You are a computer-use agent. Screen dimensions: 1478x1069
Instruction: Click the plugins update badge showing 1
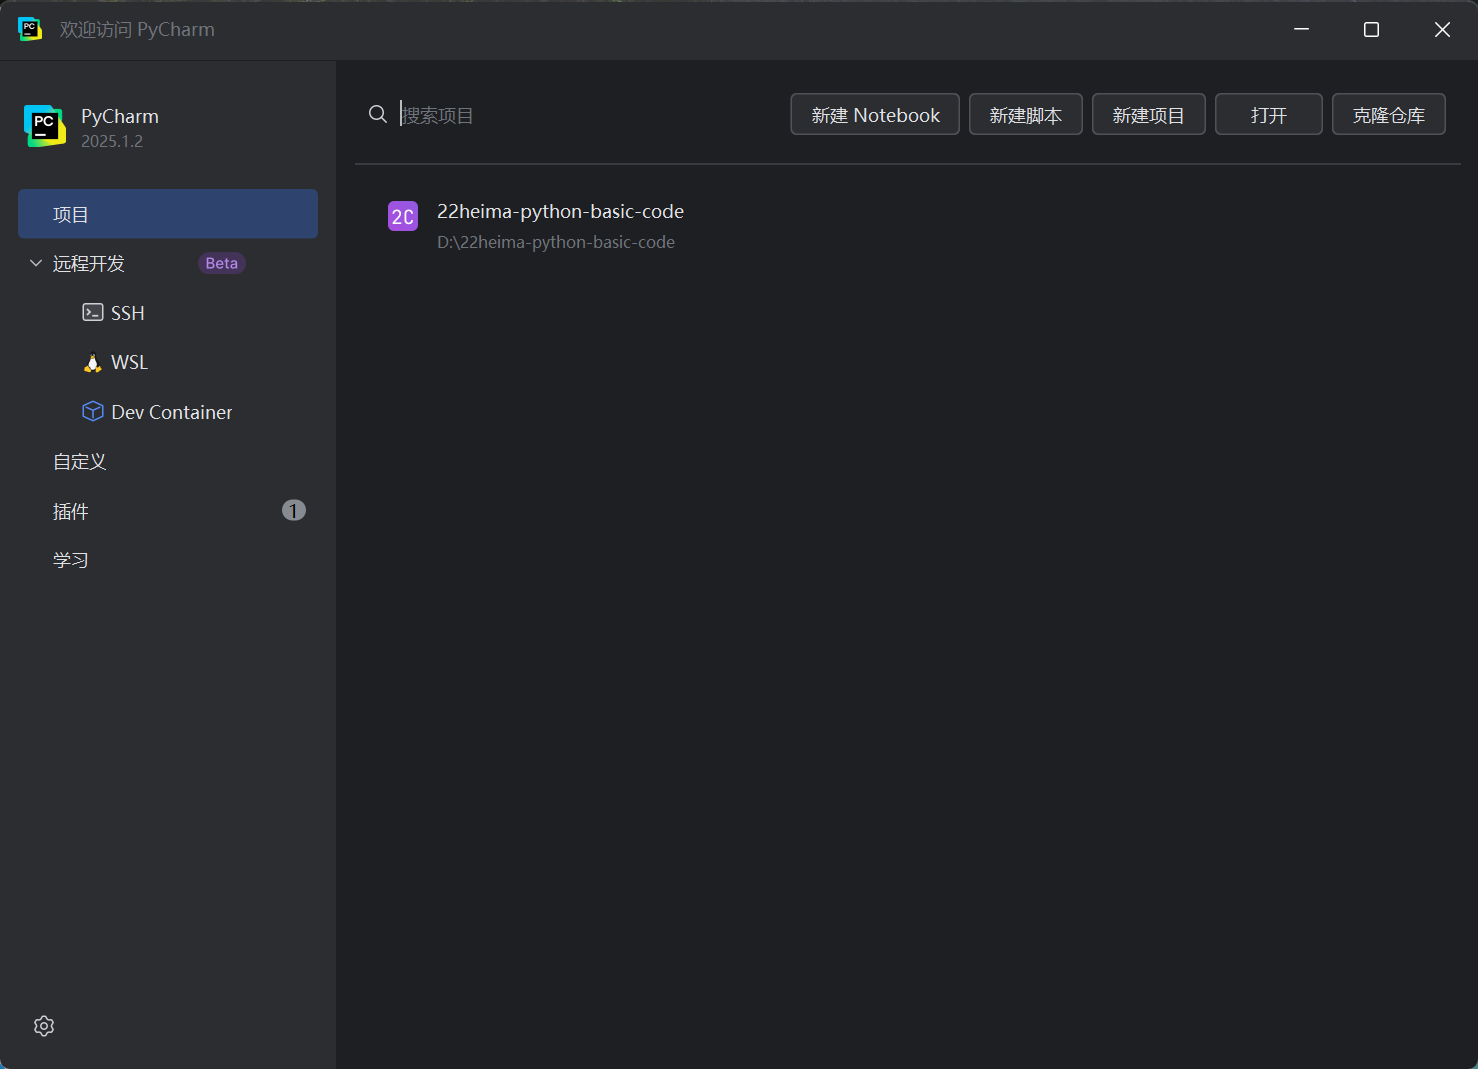click(293, 511)
